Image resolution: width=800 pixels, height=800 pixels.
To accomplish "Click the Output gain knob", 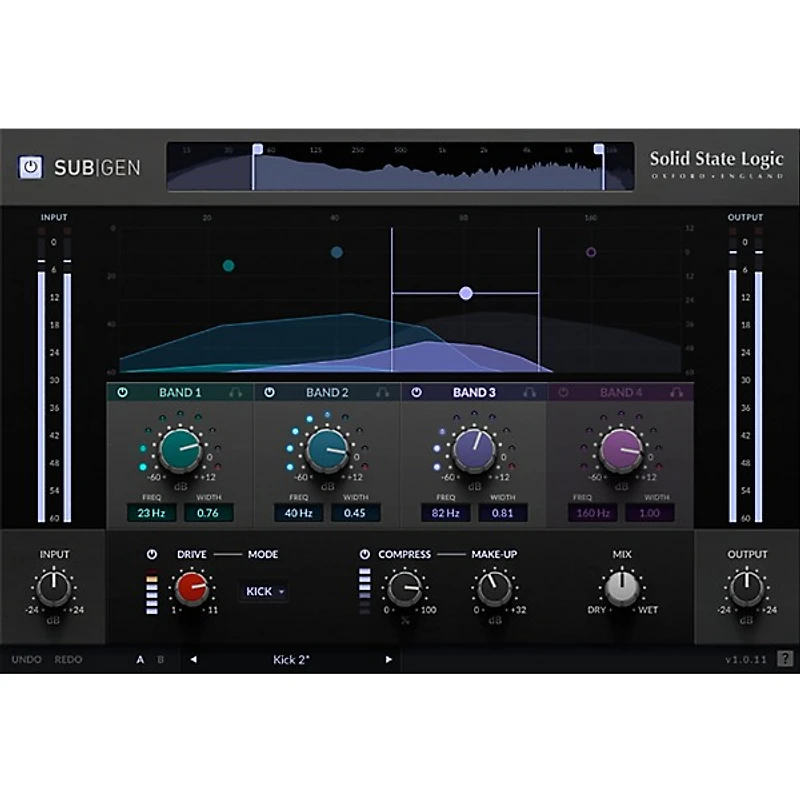I will (746, 588).
